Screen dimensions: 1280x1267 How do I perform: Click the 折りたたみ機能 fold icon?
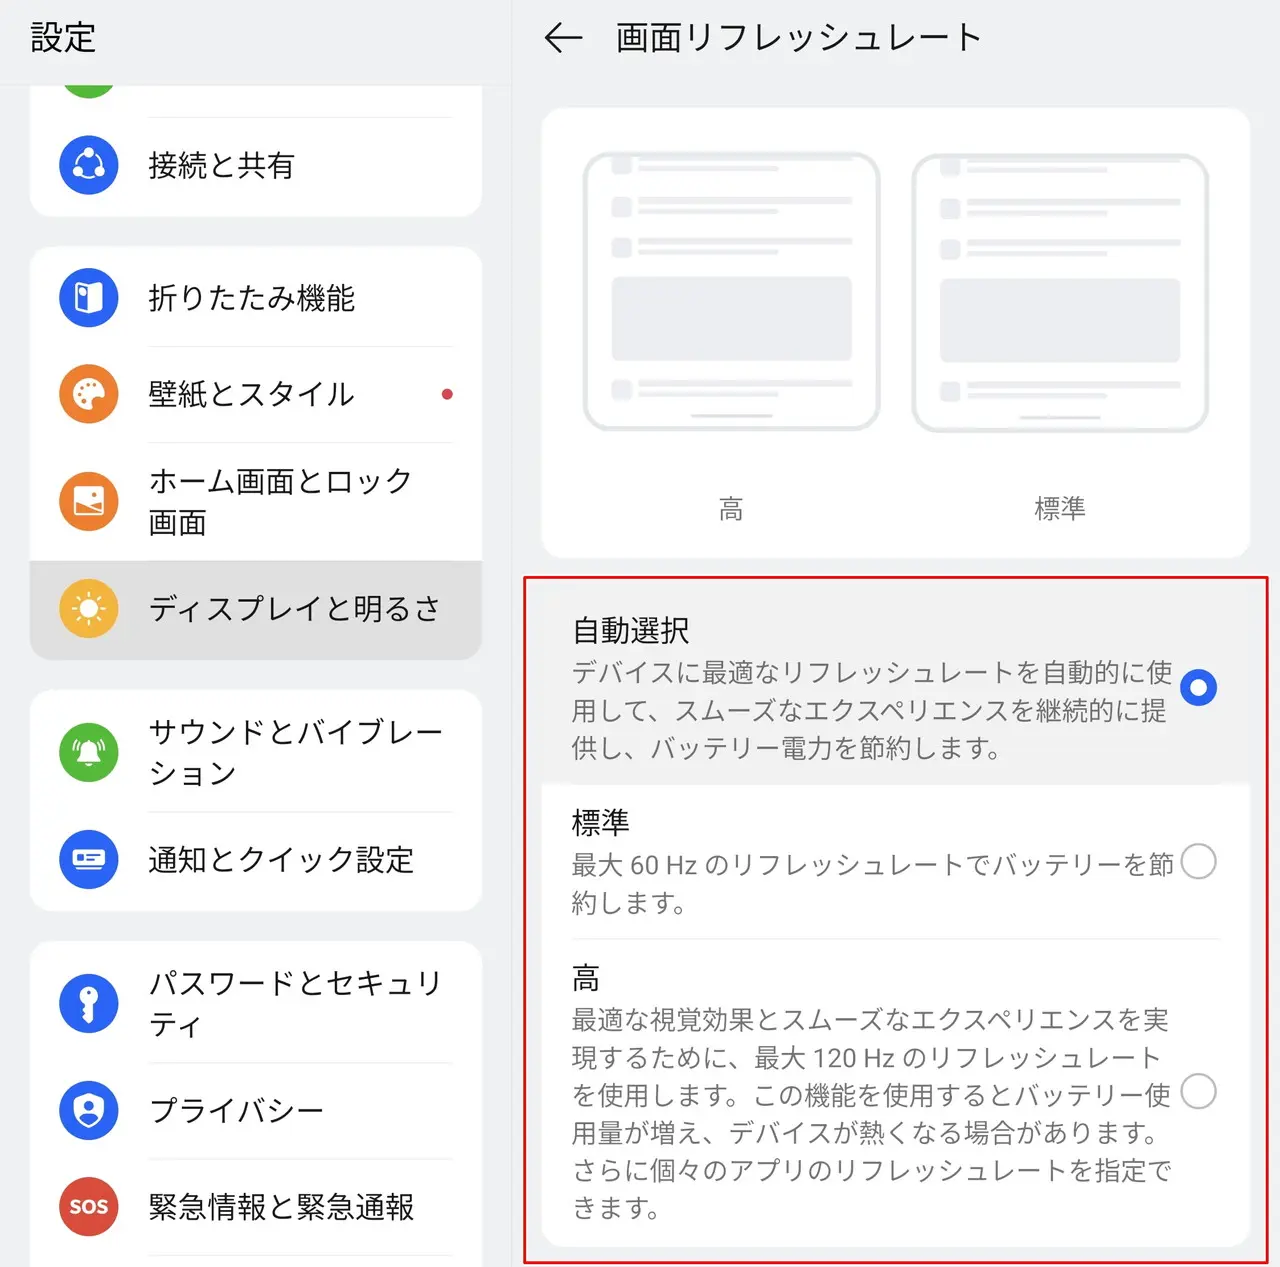(x=89, y=298)
